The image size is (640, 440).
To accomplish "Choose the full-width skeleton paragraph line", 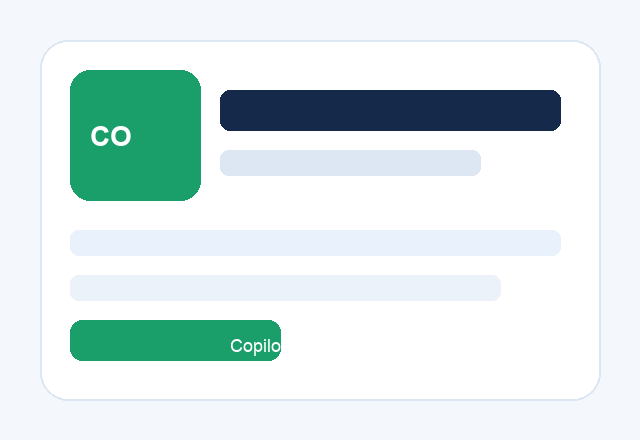I will click(316, 243).
